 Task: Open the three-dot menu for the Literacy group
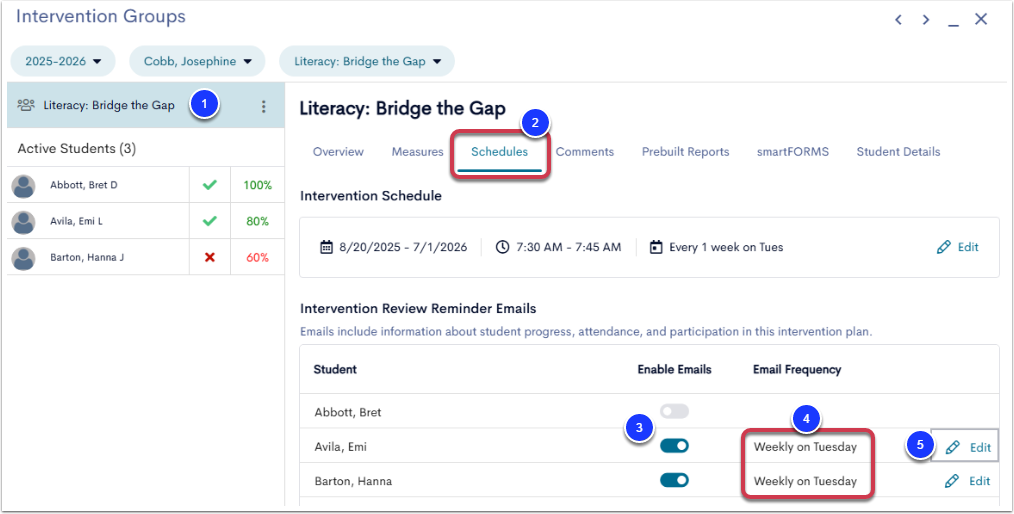click(263, 107)
